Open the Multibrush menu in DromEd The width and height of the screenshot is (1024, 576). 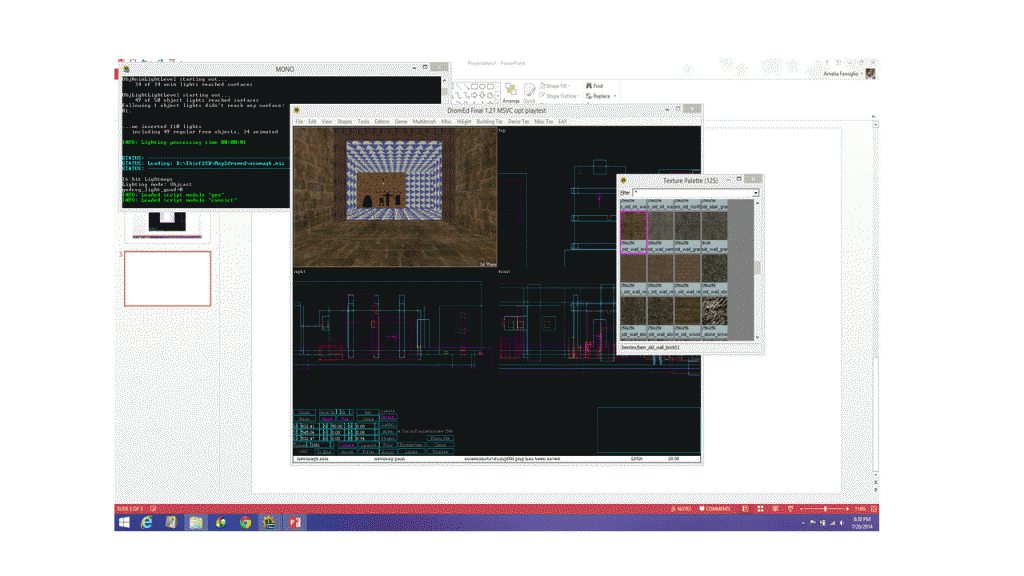pyautogui.click(x=424, y=121)
